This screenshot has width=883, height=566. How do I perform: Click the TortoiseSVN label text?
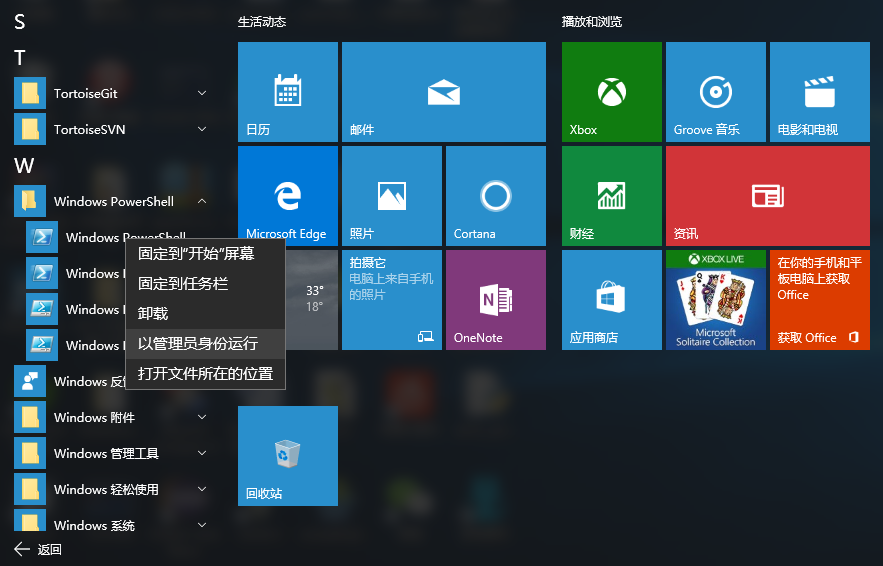[90, 130]
